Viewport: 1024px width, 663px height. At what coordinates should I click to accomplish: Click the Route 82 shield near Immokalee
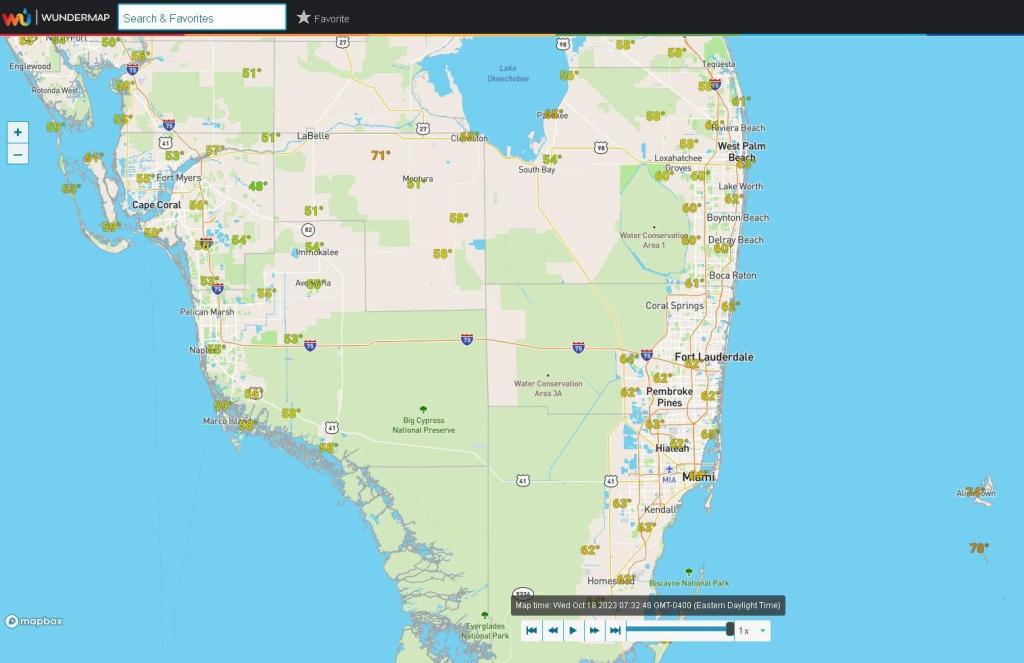click(x=308, y=230)
